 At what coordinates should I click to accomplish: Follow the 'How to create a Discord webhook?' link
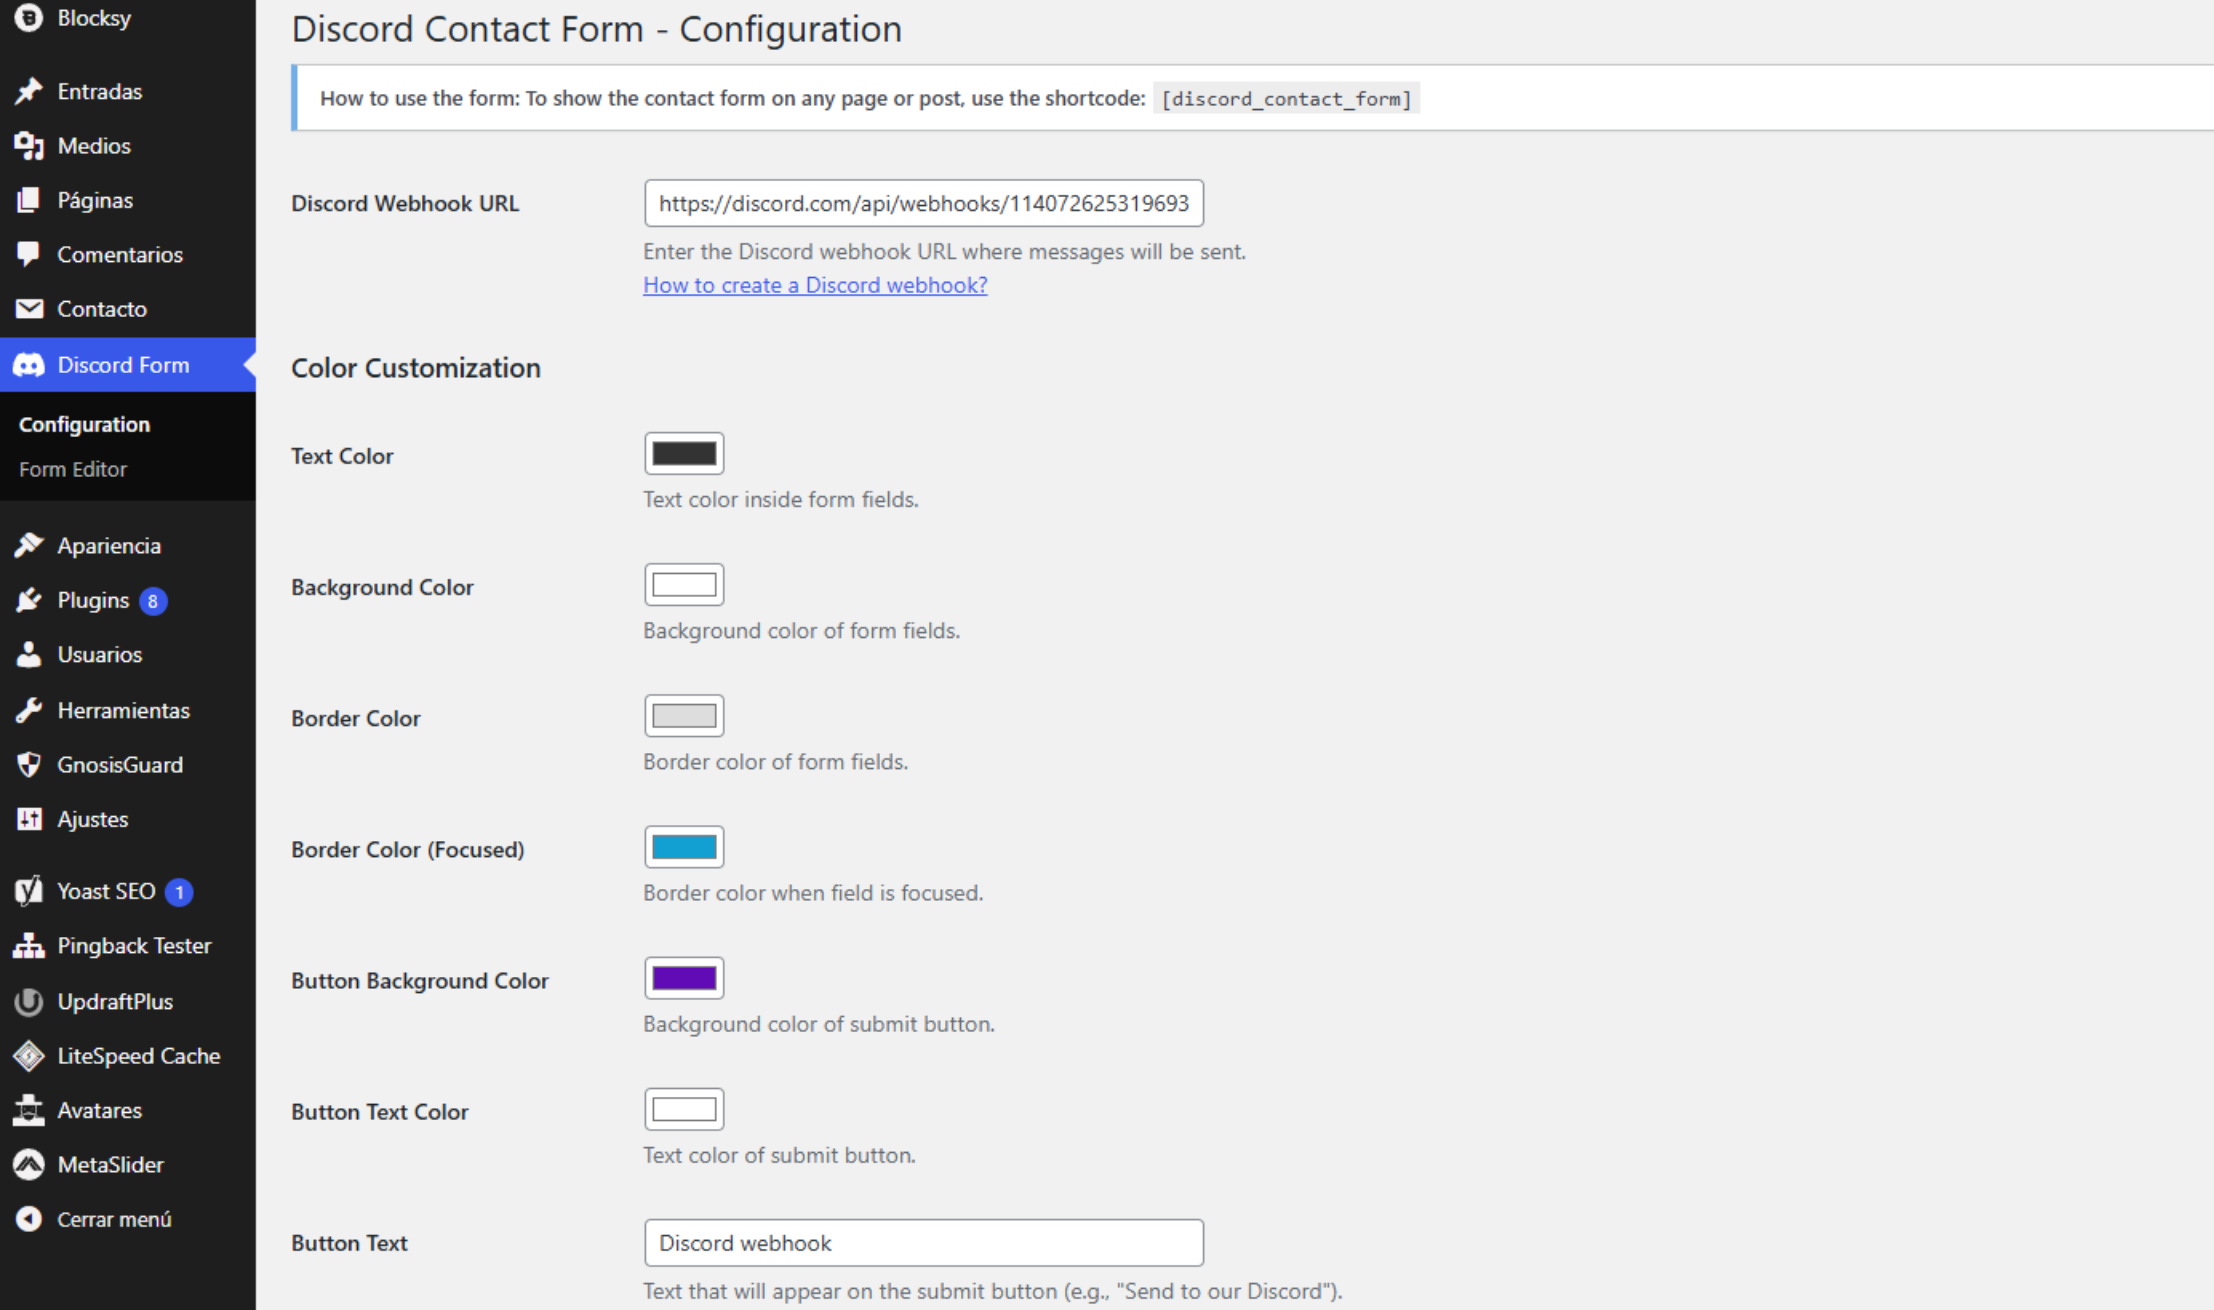pyautogui.click(x=815, y=285)
